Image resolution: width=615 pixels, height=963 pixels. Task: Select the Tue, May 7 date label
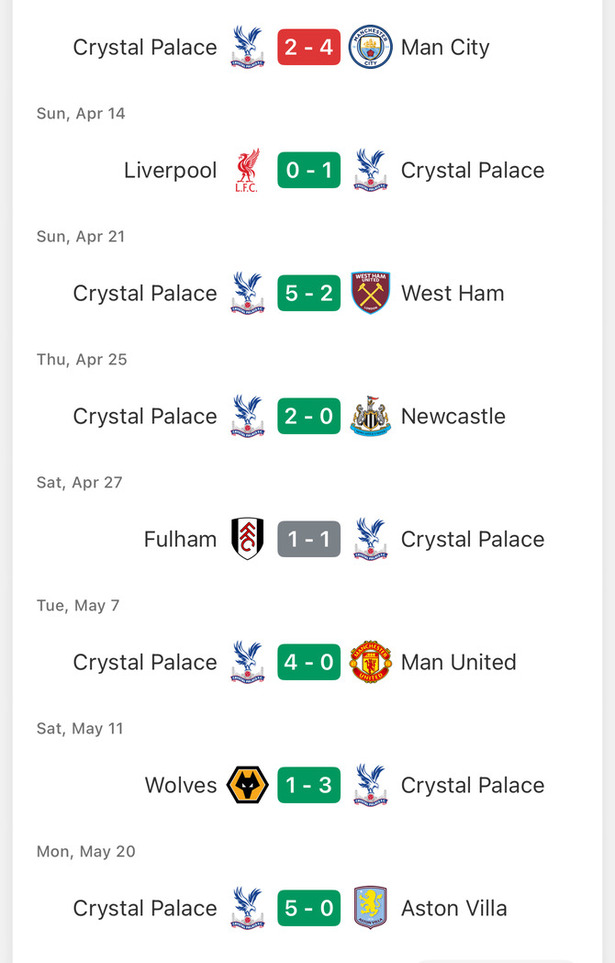[78, 605]
